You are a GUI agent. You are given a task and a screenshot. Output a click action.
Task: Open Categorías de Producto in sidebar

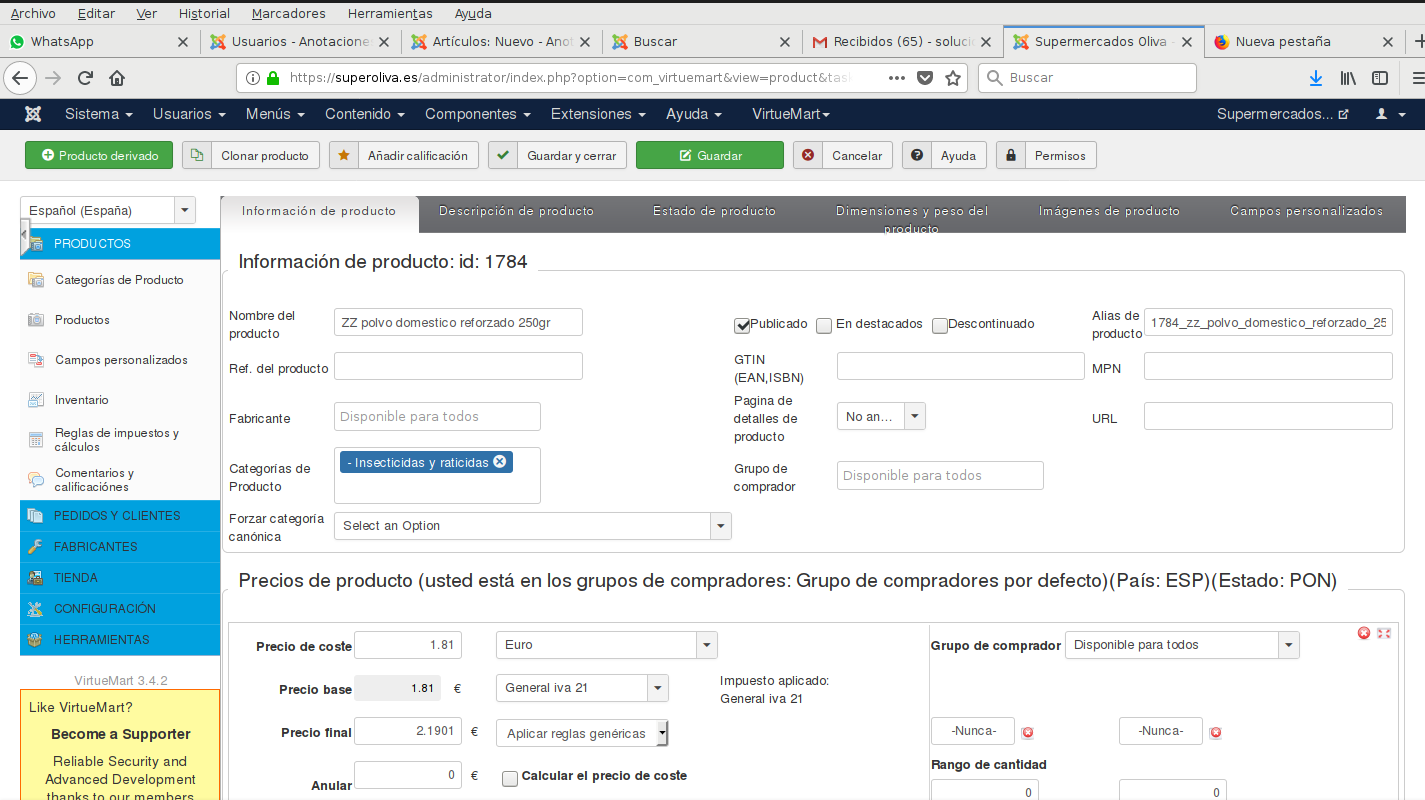point(119,280)
